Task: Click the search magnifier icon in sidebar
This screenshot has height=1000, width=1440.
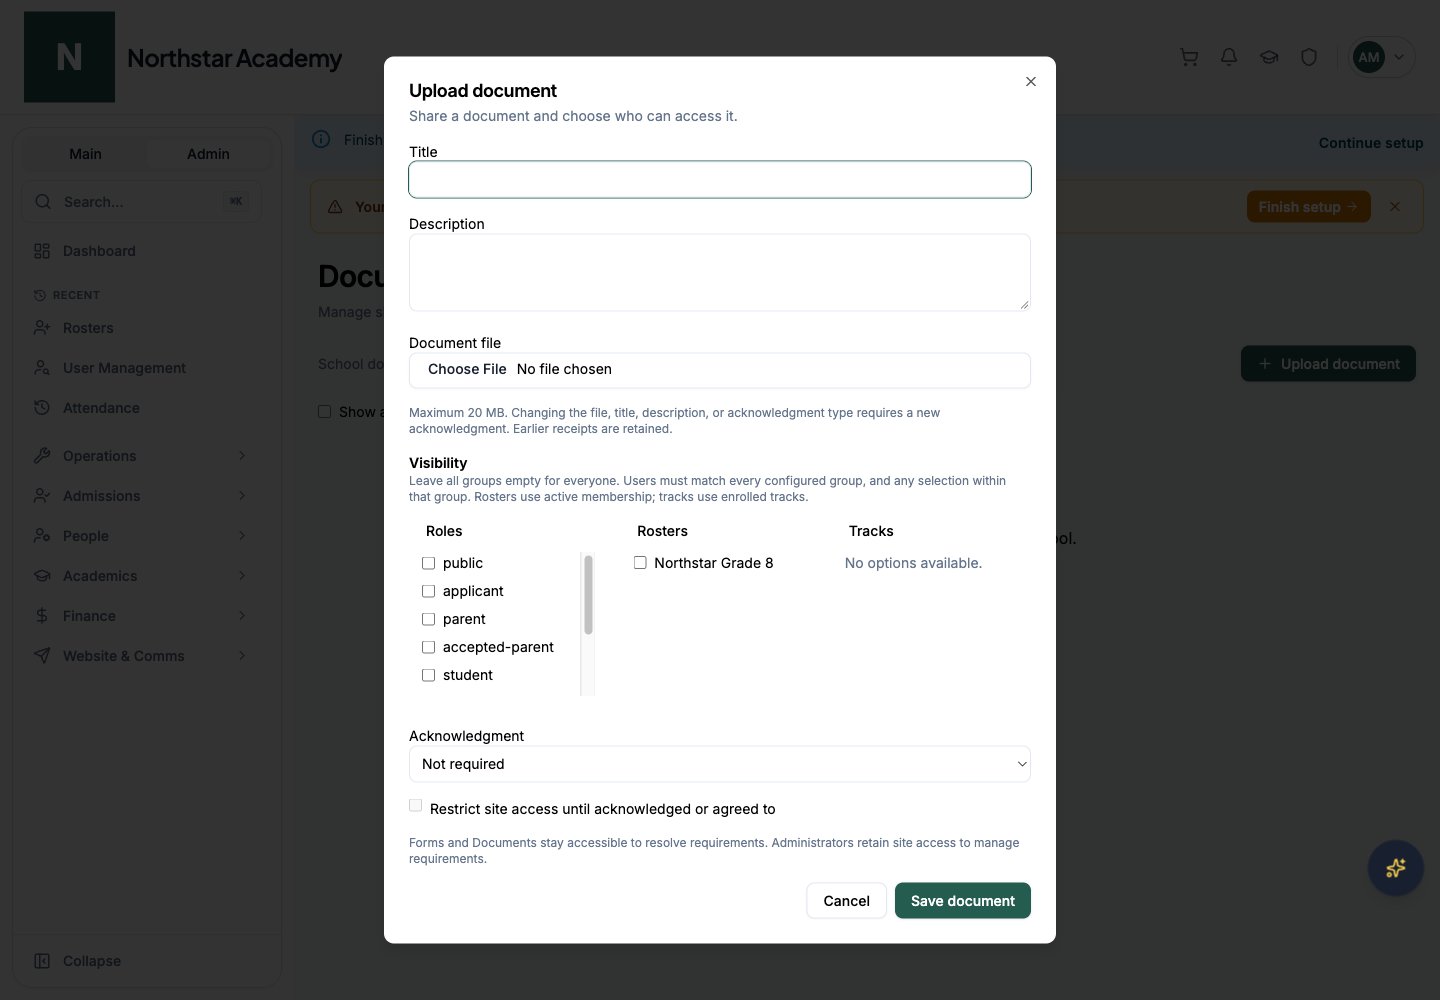Action: click(x=43, y=202)
